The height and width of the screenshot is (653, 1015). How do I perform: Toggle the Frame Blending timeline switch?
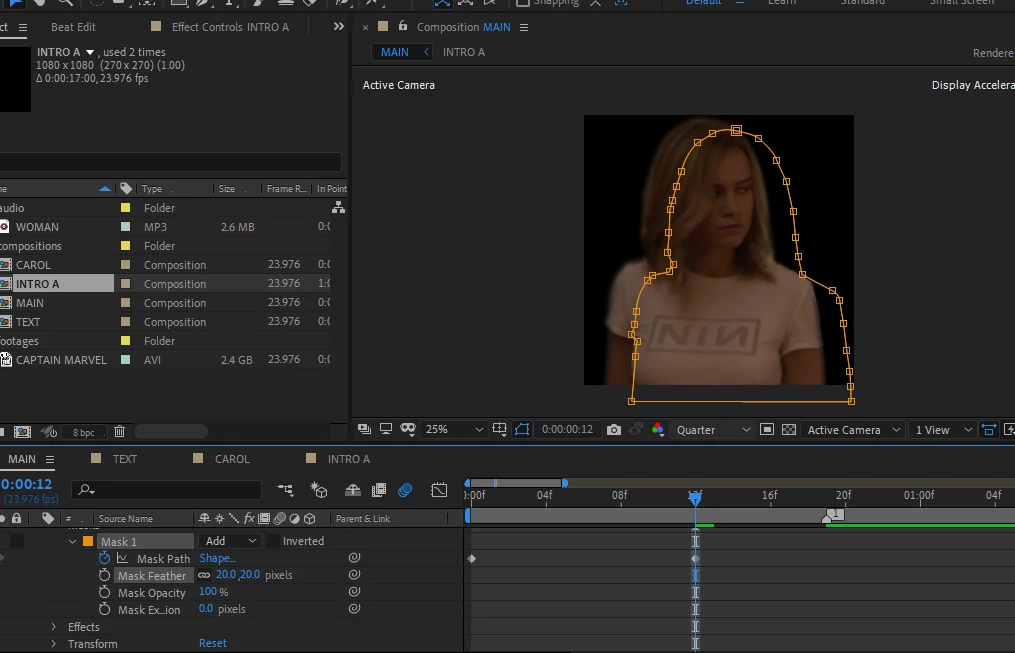(x=379, y=490)
